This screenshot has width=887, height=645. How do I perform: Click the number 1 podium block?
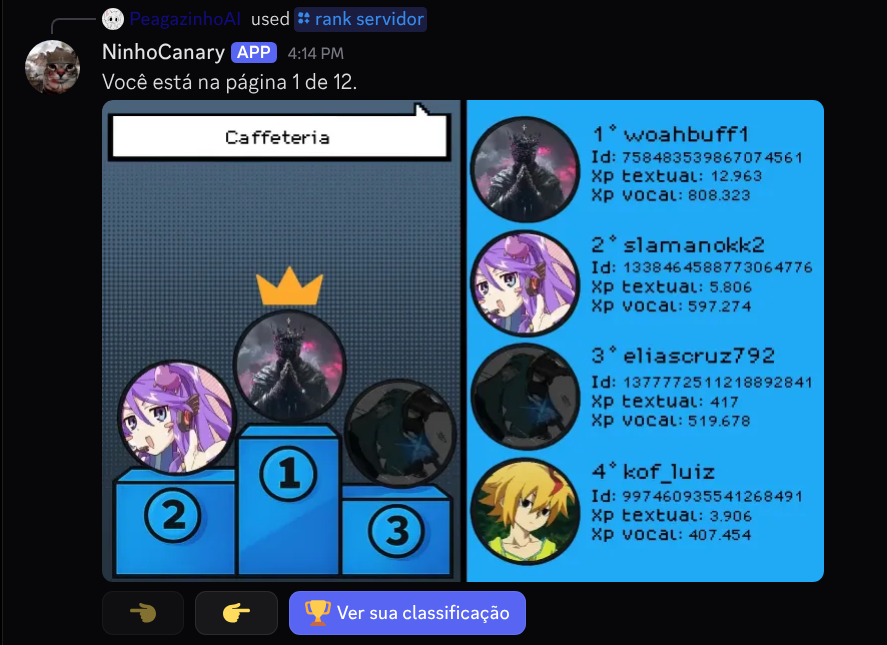click(x=289, y=500)
